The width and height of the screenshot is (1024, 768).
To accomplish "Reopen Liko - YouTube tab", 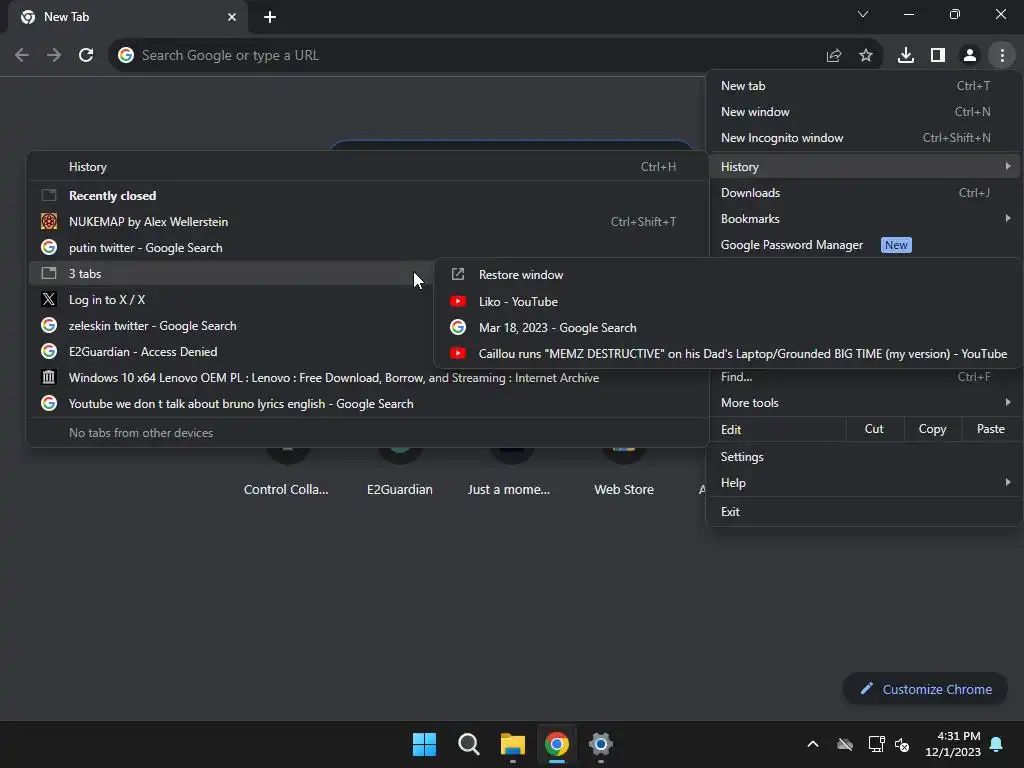I will tap(727, 302).
